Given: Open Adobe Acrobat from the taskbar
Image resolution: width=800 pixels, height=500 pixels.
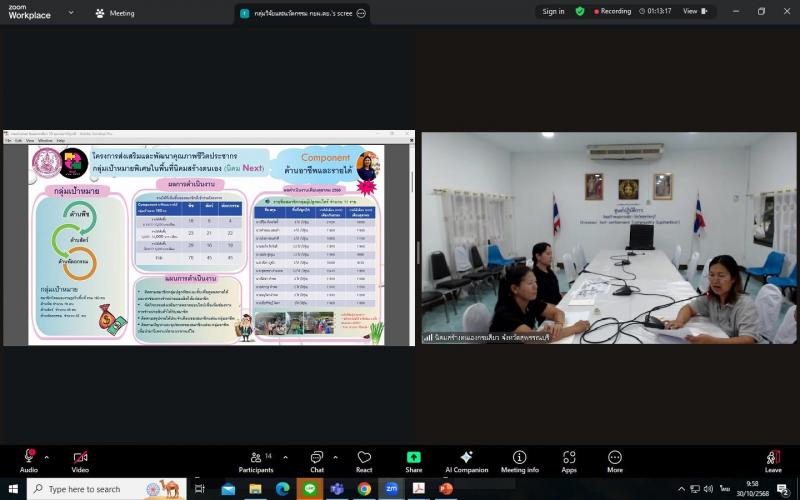Looking at the screenshot, I should (x=418, y=489).
